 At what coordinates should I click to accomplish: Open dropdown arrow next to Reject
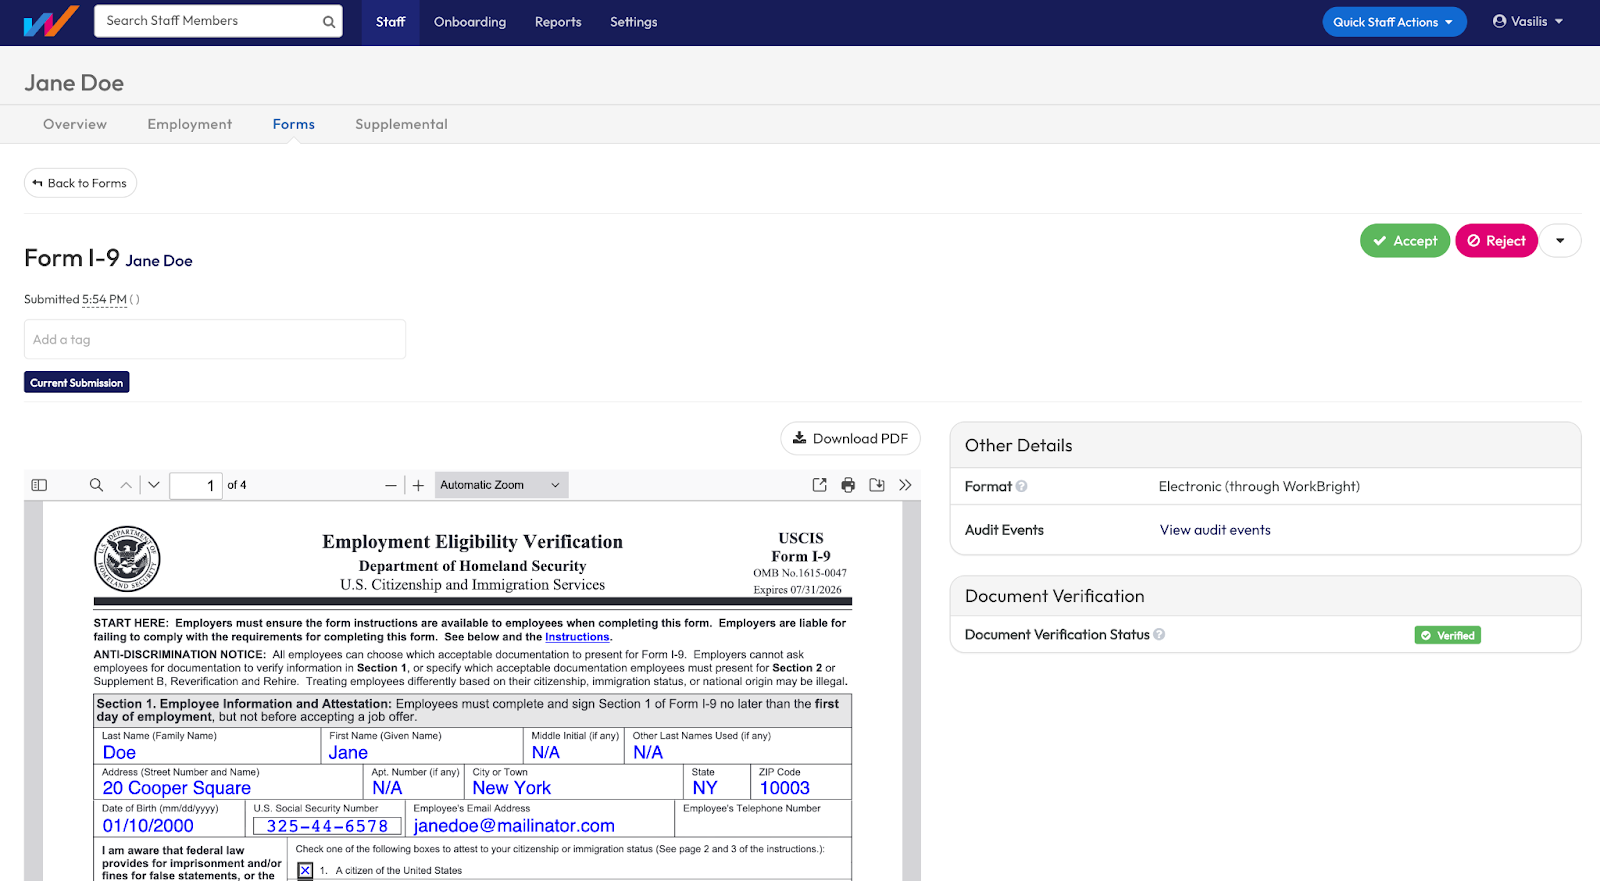point(1560,241)
